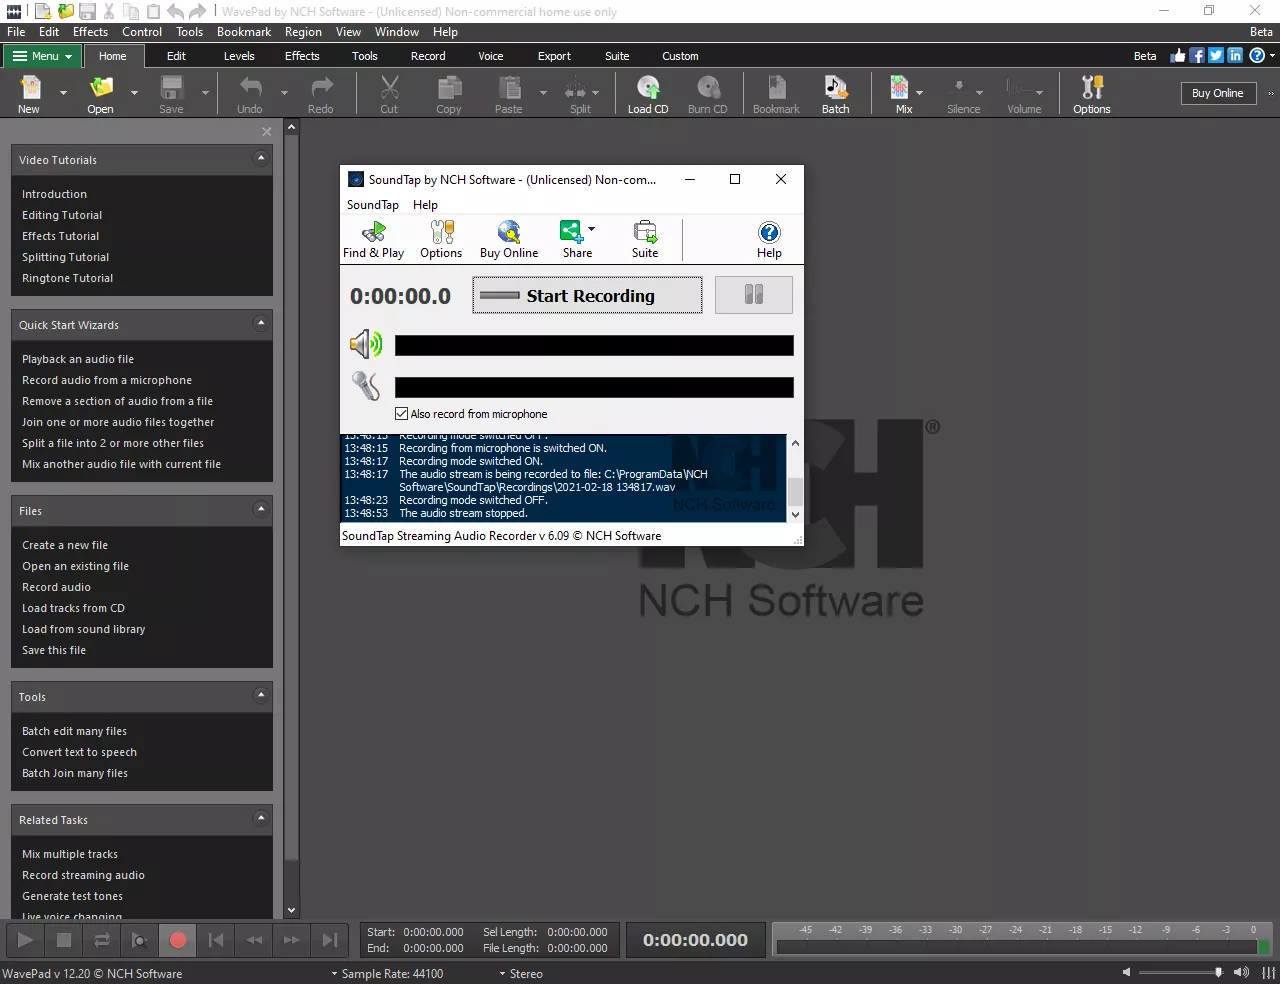Screen dimensions: 1280x984
Task: Open the Editing Tutorial link
Action: pos(62,215)
